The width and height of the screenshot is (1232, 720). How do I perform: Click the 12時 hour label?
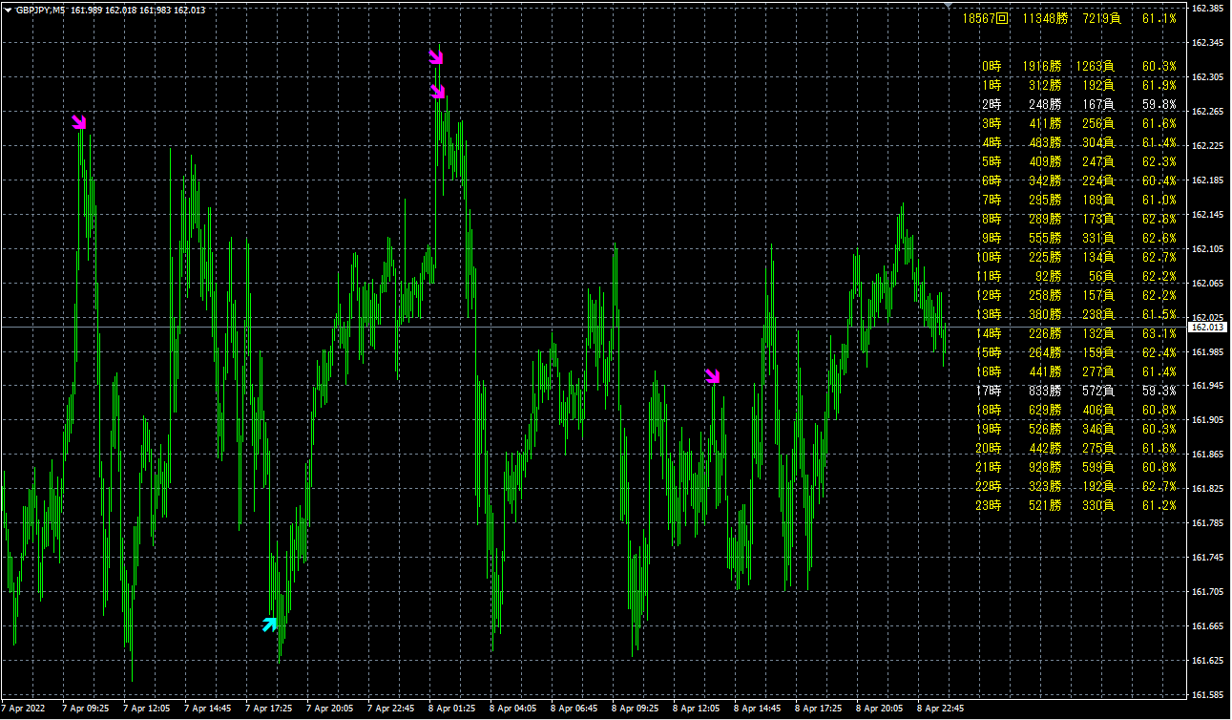click(x=987, y=295)
